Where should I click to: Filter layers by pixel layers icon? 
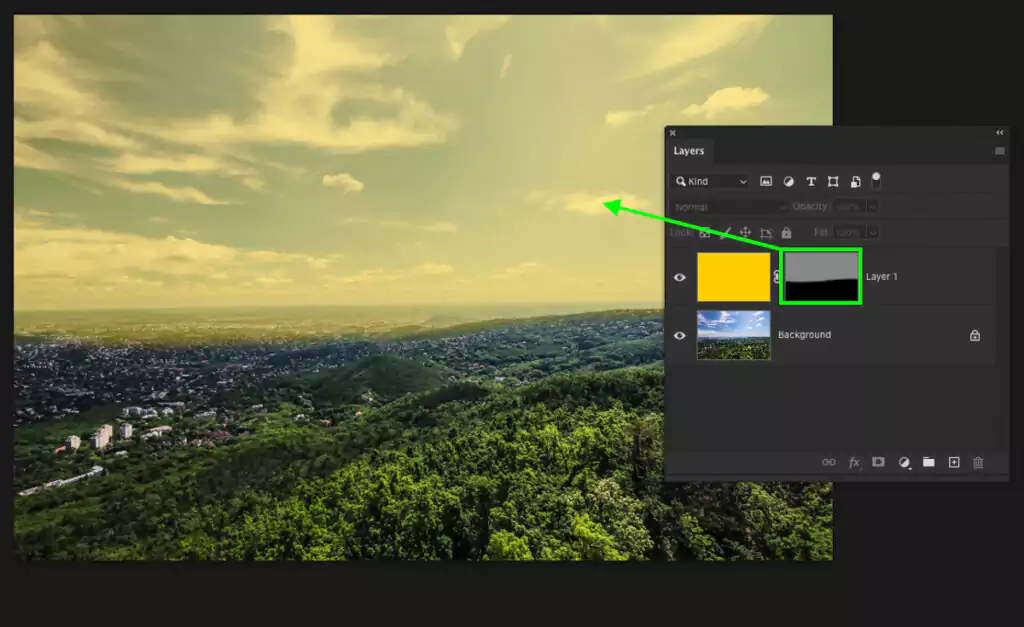point(766,182)
